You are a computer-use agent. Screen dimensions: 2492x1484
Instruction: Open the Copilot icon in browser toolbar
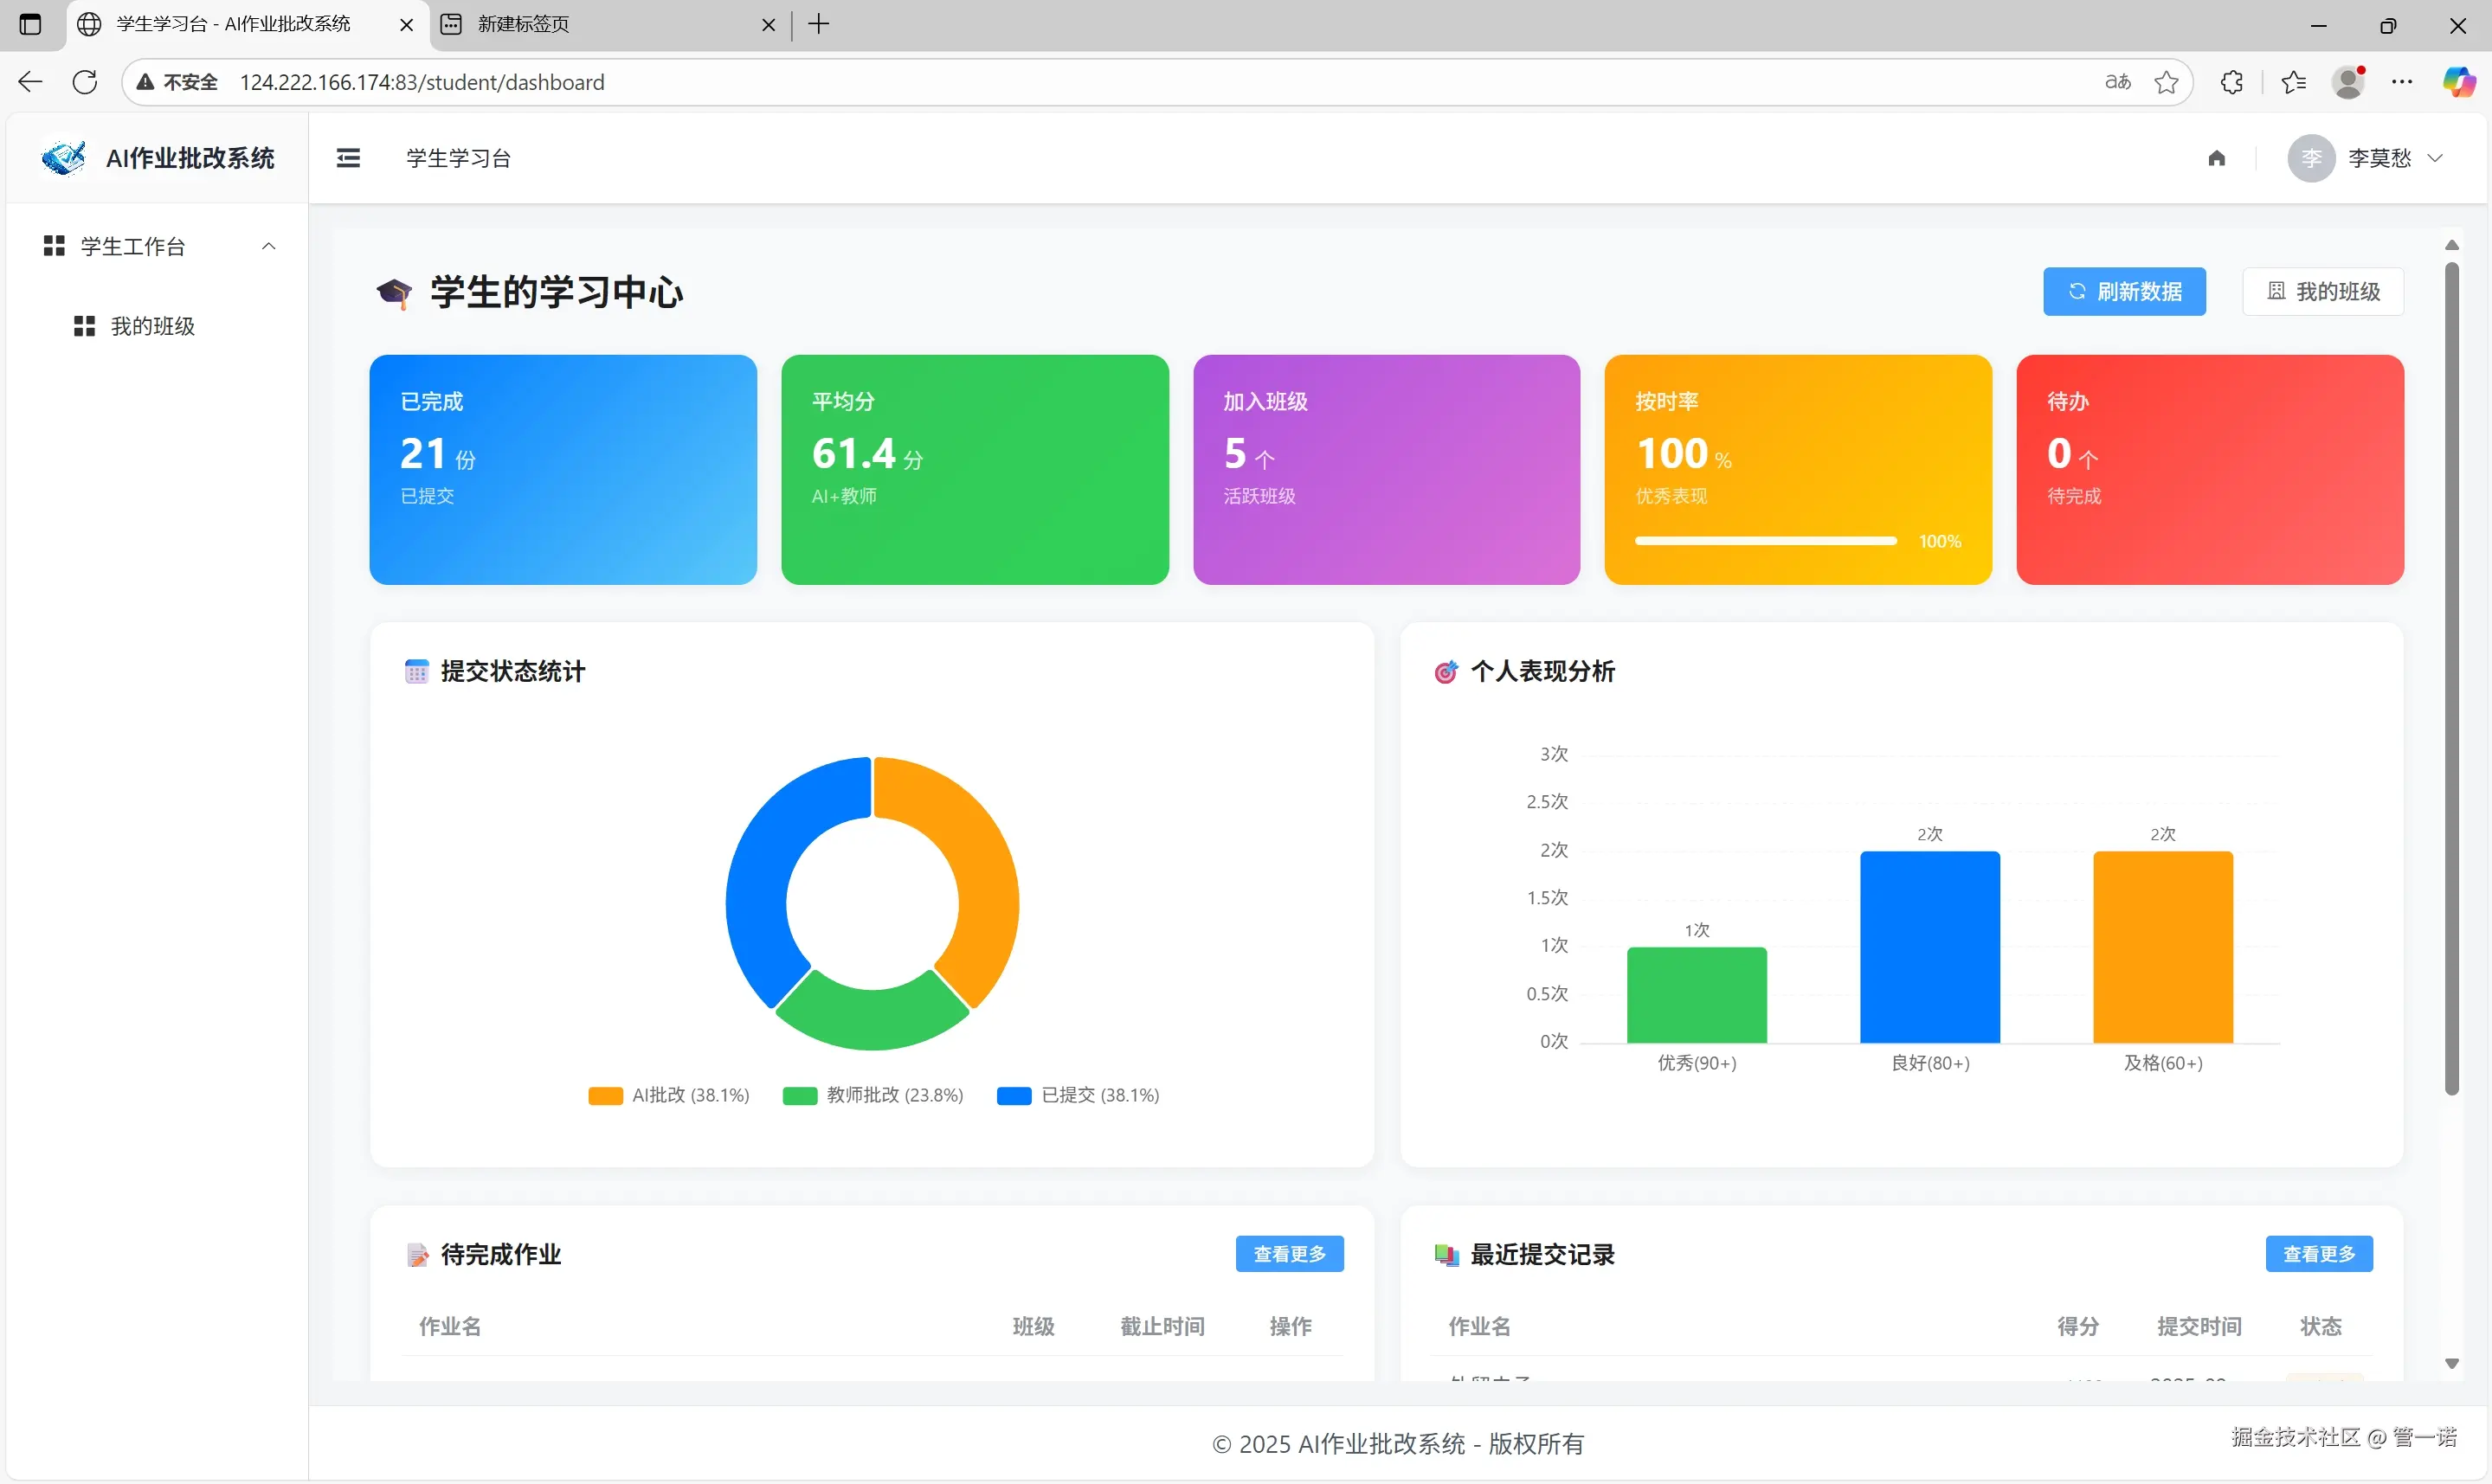pyautogui.click(x=2458, y=82)
